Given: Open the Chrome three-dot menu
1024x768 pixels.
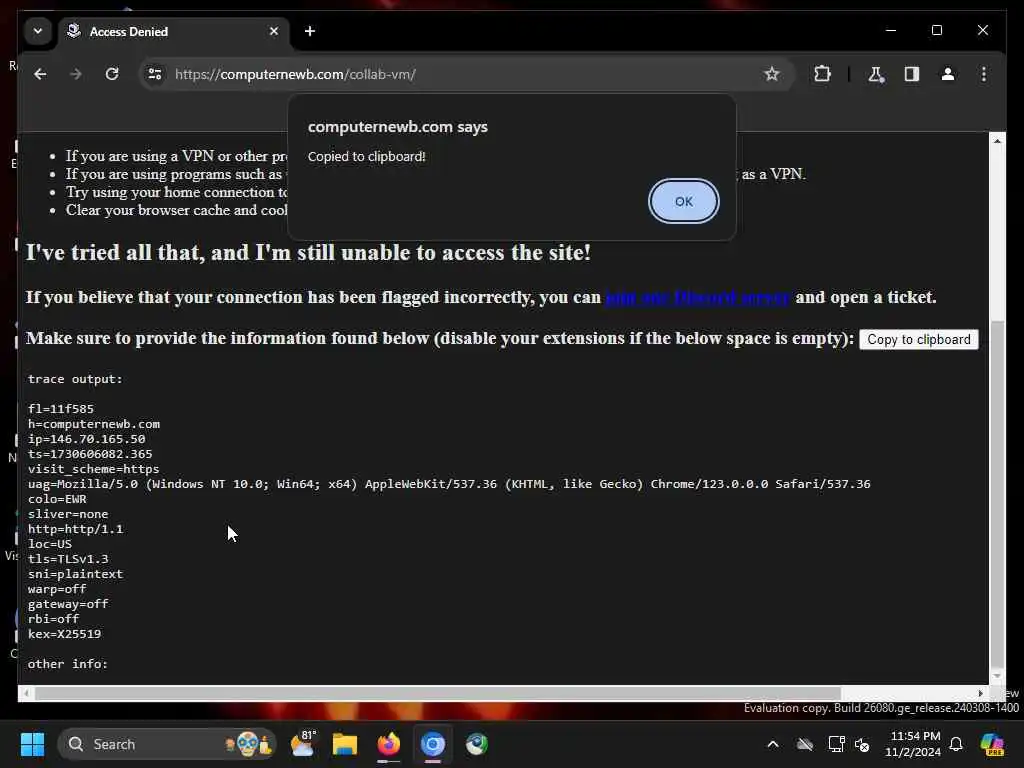Looking at the screenshot, I should point(984,74).
